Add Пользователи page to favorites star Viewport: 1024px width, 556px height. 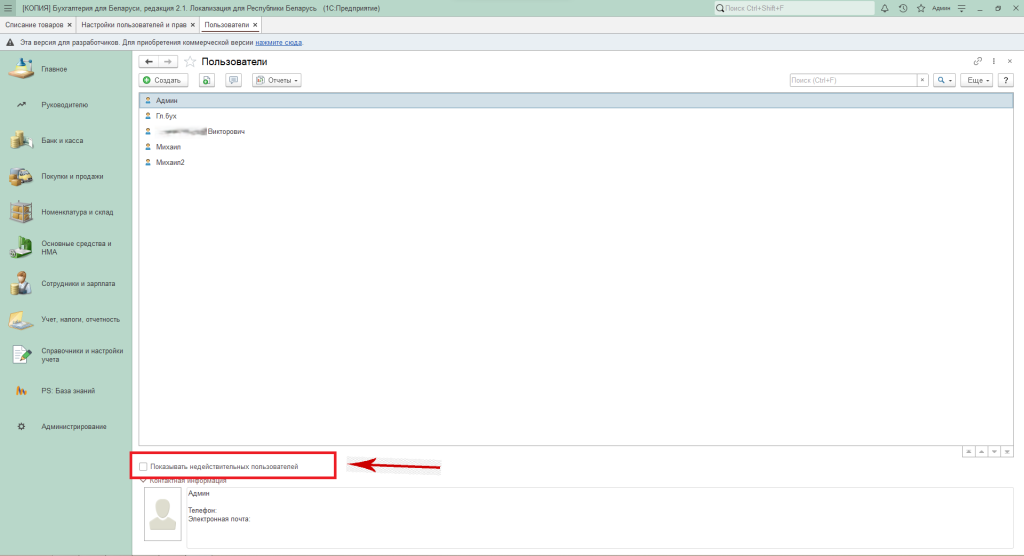coord(190,62)
